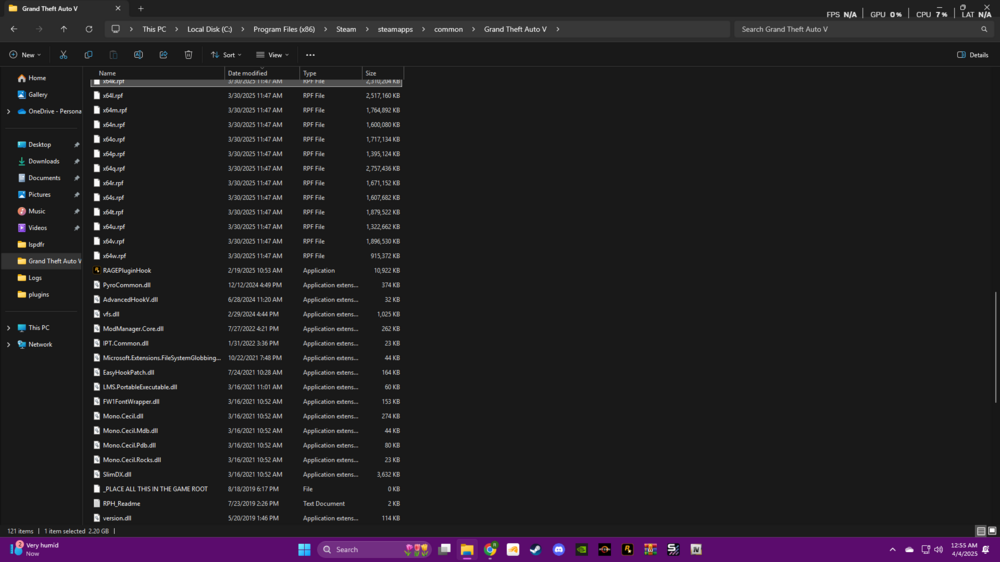Open the NVIDIA app on taskbar
The height and width of the screenshot is (562, 1000).
pos(582,549)
